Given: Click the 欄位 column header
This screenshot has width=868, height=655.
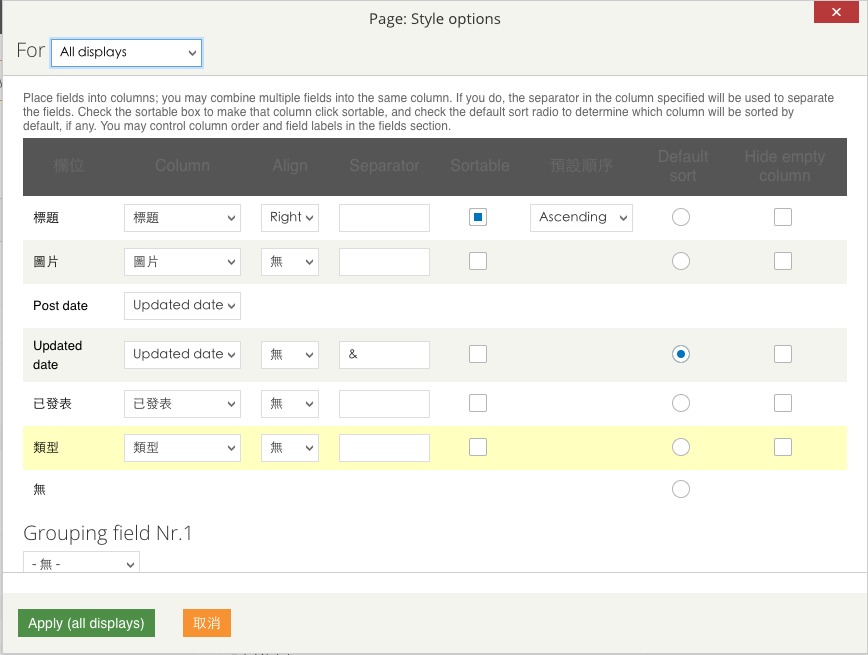Looking at the screenshot, I should (x=69, y=166).
